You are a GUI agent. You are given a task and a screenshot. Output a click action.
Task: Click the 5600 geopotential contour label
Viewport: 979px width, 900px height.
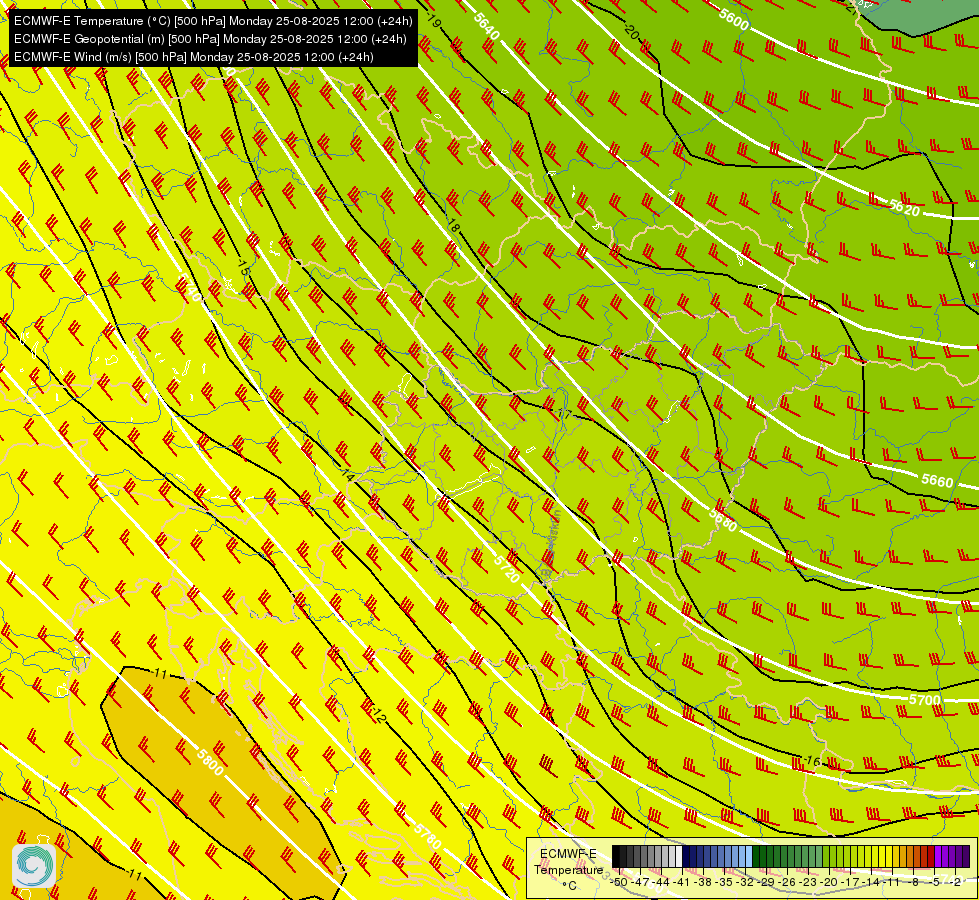pos(733,19)
